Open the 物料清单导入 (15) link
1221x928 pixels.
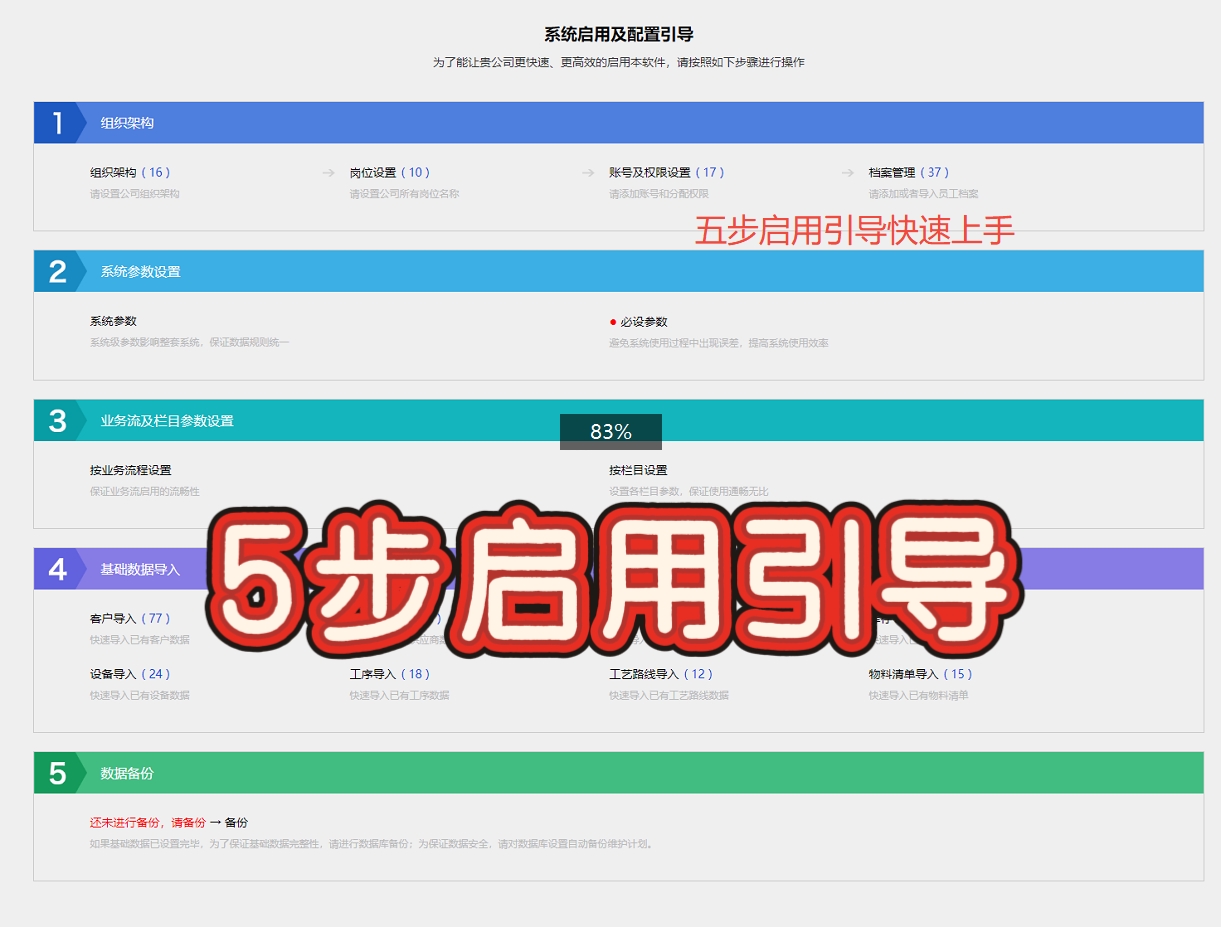point(921,674)
